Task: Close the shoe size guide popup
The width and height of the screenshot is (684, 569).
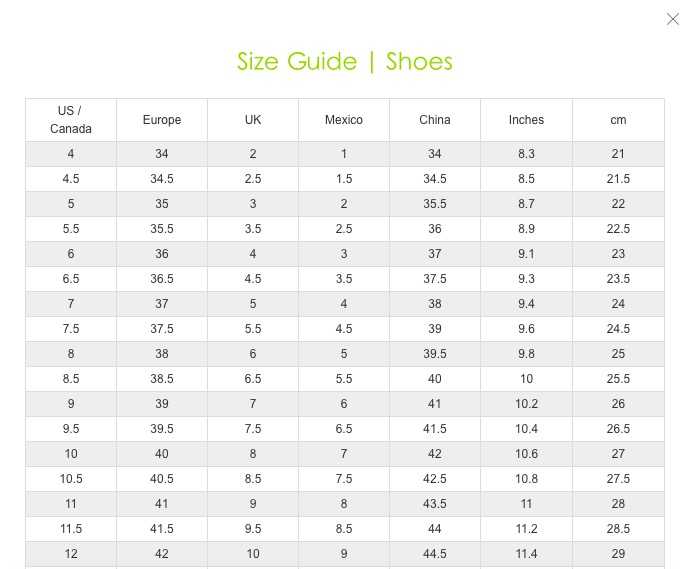Action: coord(673,19)
